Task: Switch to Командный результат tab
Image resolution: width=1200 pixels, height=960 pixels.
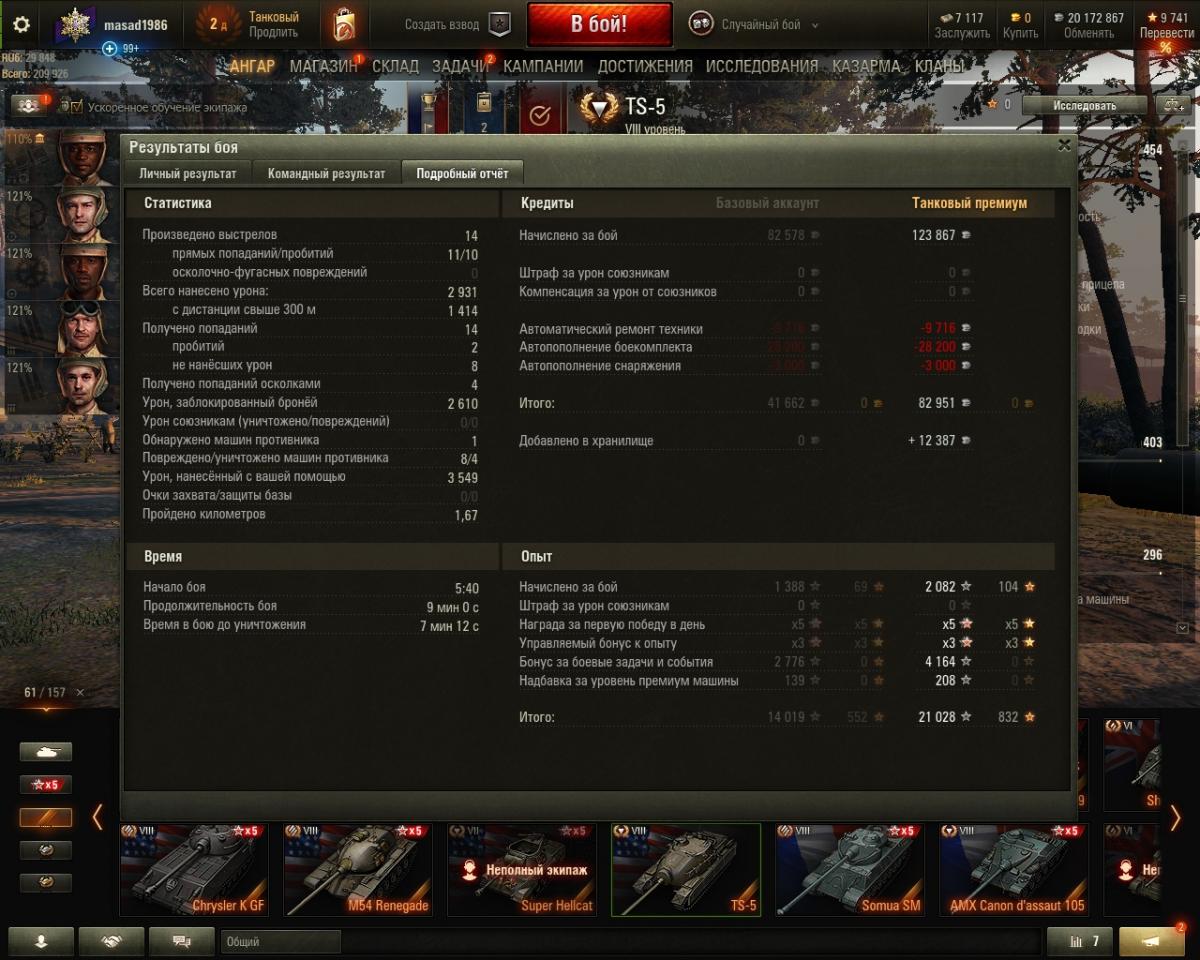Action: (x=326, y=173)
